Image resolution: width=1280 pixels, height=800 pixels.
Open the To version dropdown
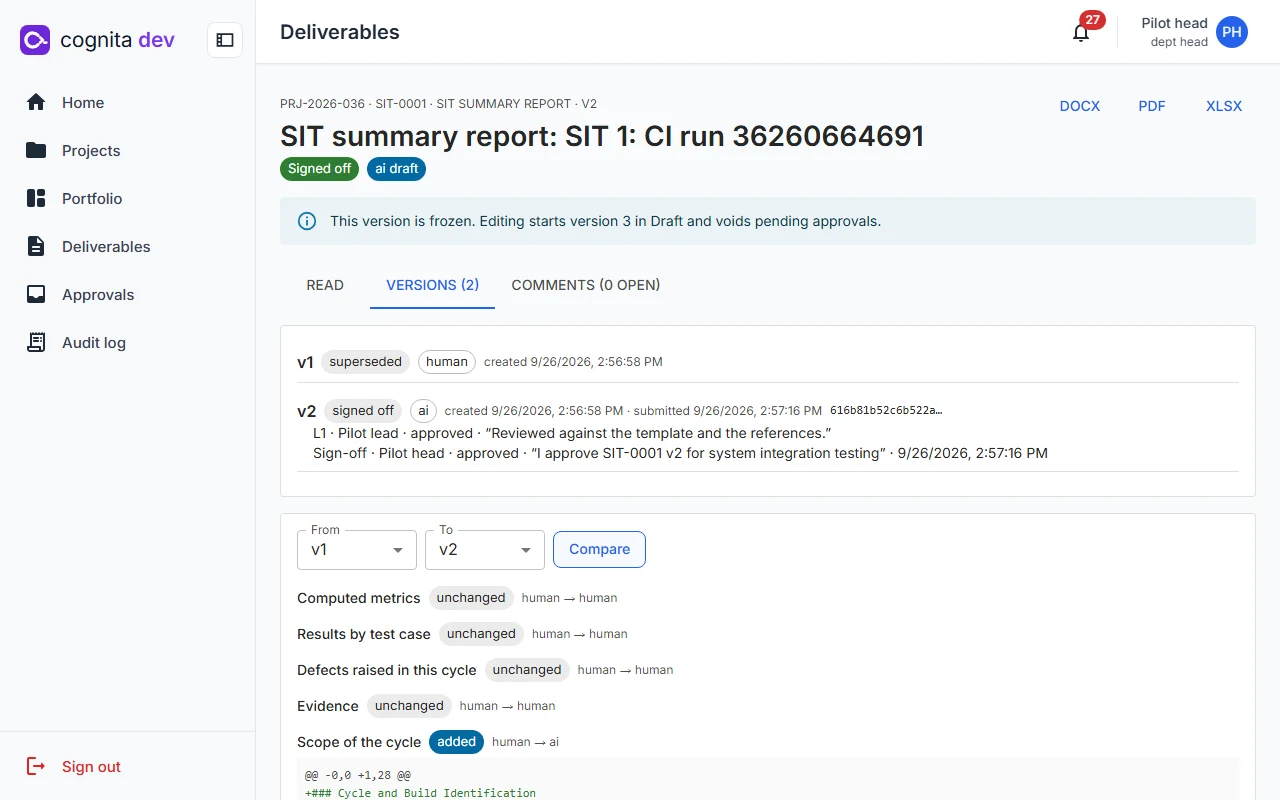click(485, 549)
